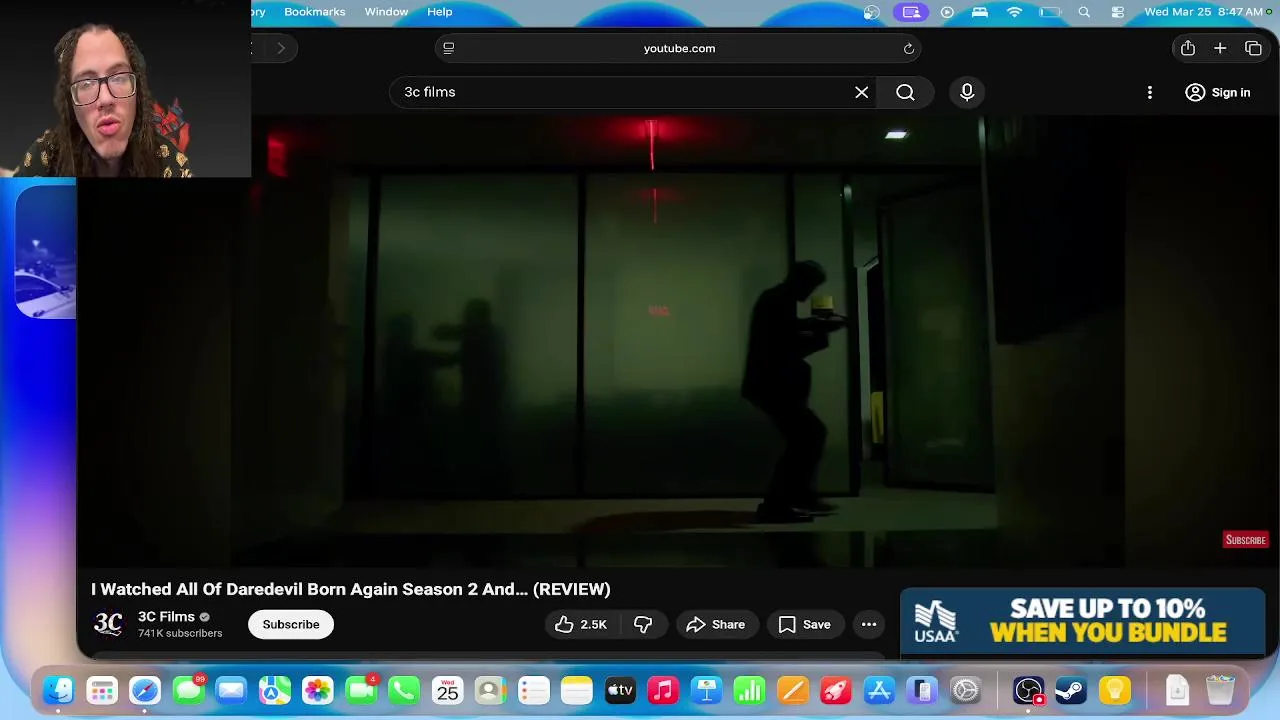Open Contacts from the Dock
The height and width of the screenshot is (720, 1280).
coord(490,690)
